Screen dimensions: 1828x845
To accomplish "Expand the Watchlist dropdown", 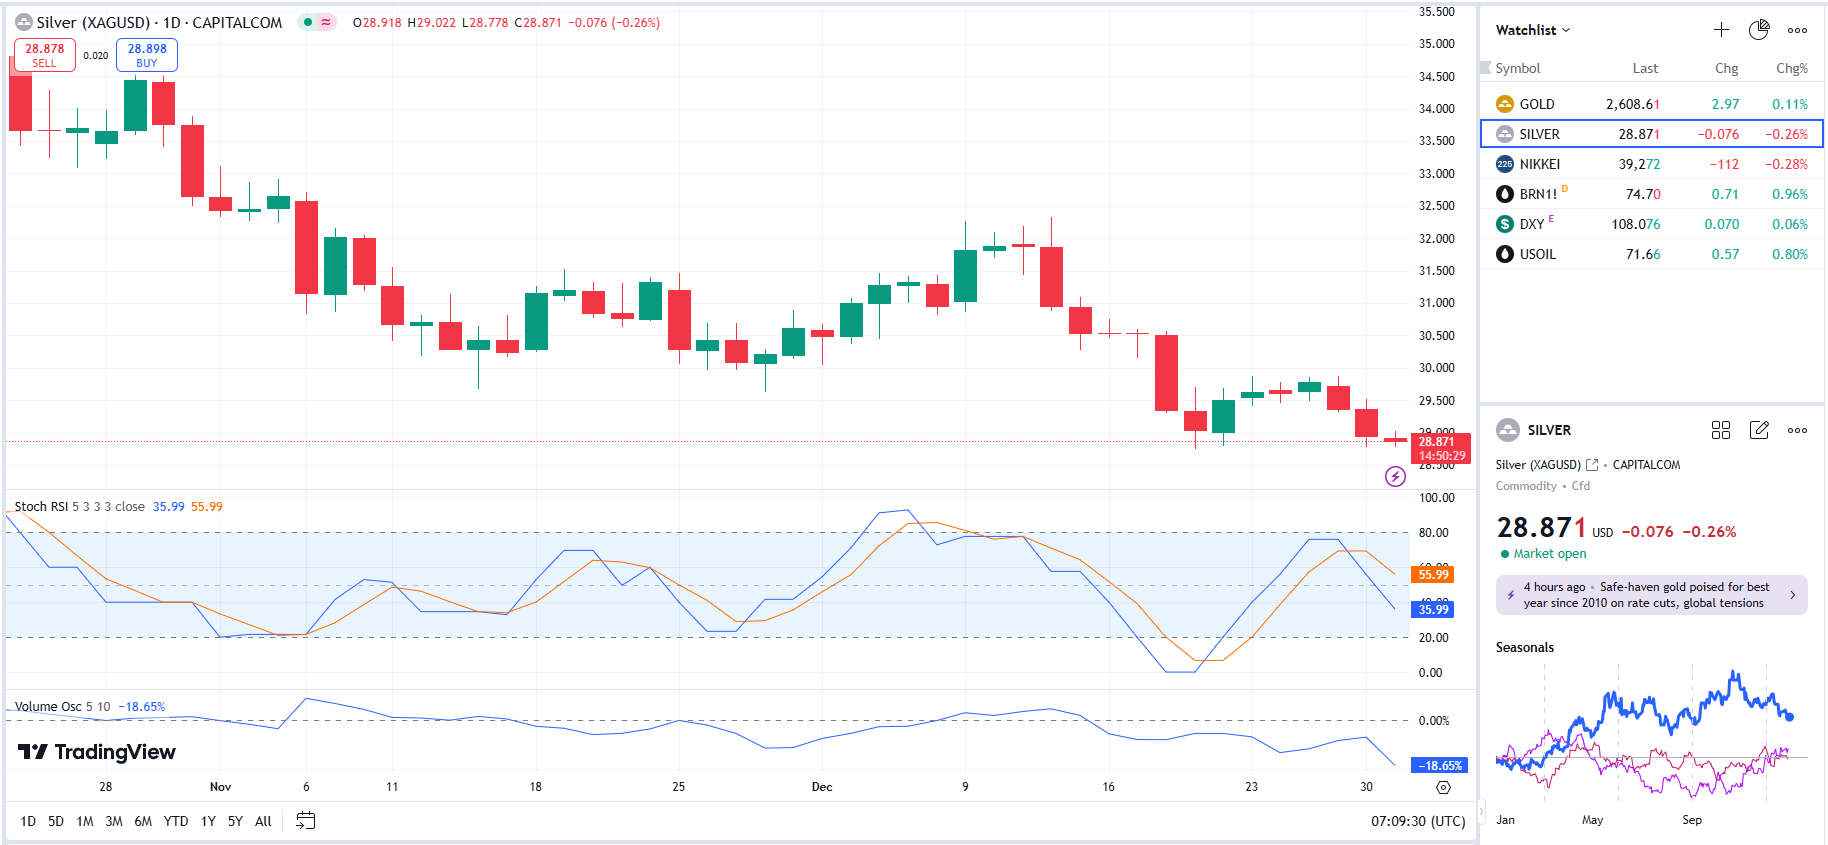I will [x=1533, y=30].
